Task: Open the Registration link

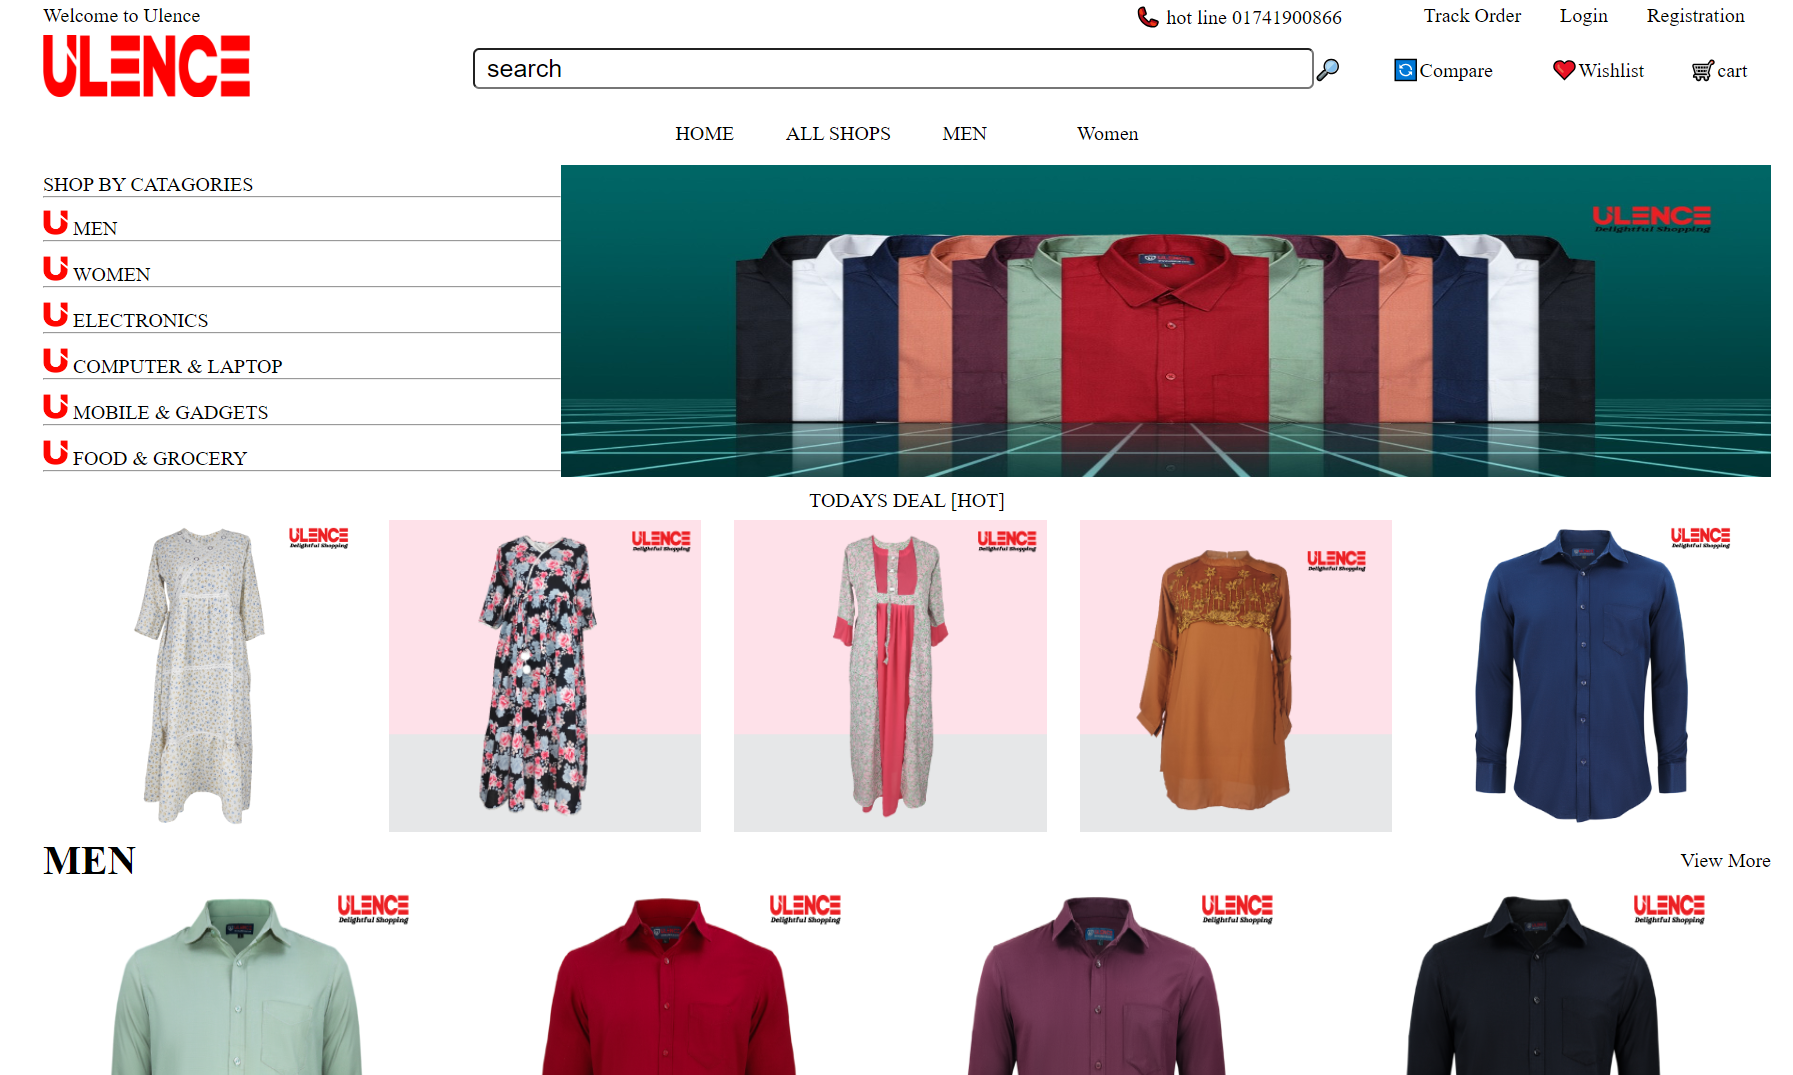Action: pyautogui.click(x=1695, y=16)
